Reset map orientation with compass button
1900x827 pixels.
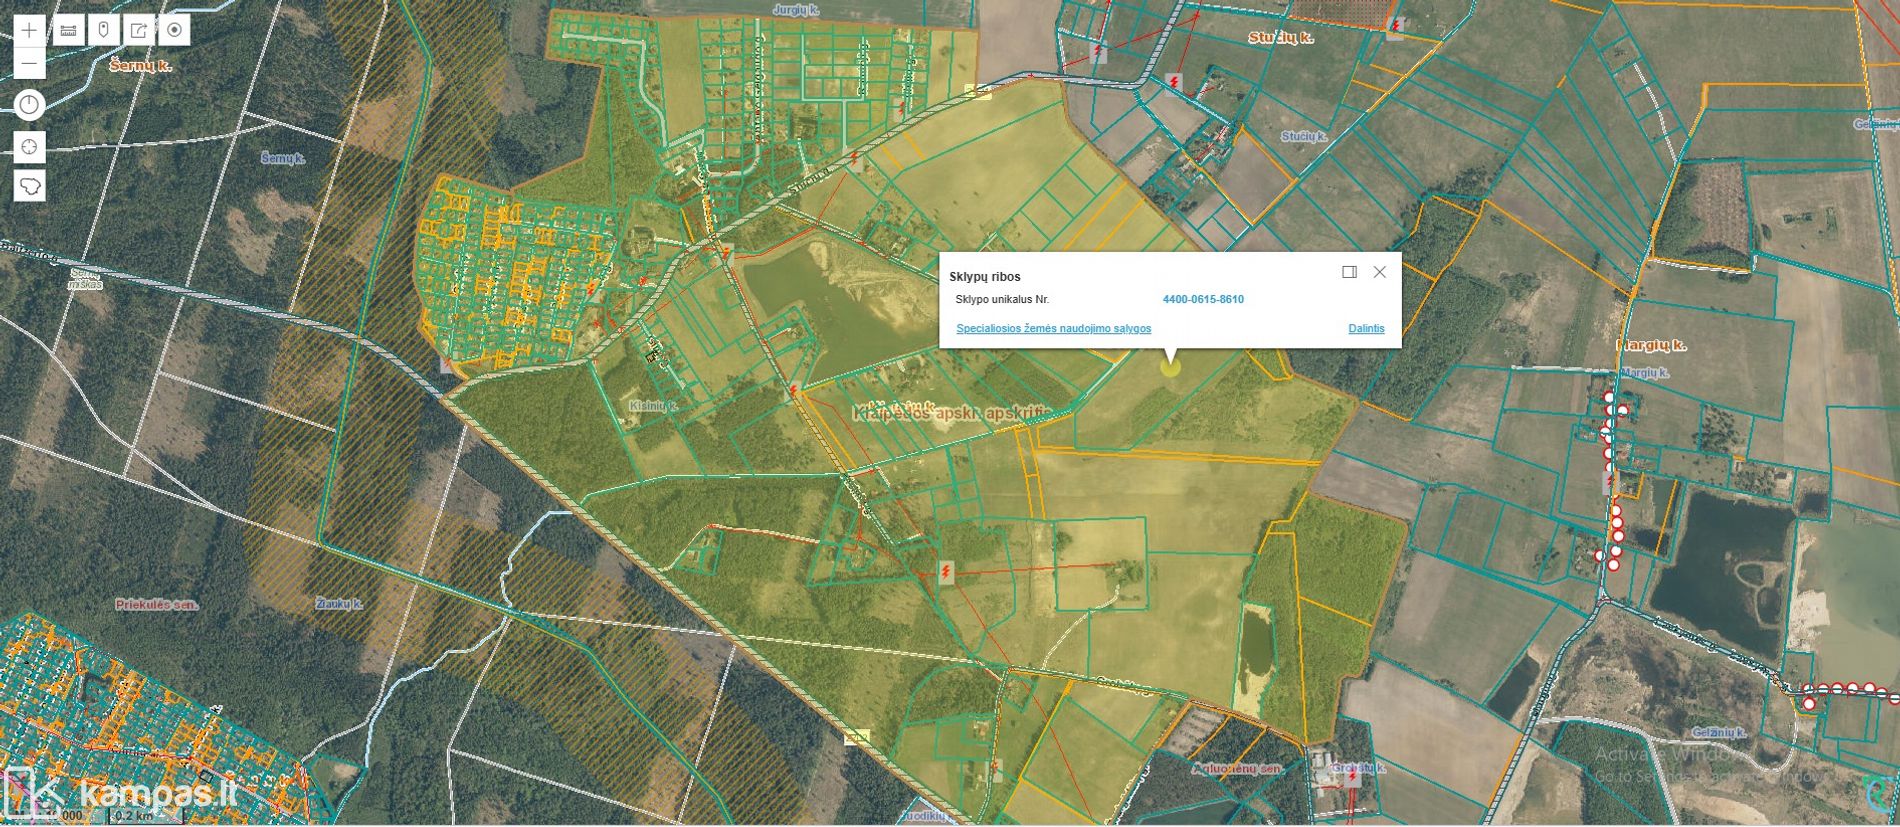click(29, 105)
